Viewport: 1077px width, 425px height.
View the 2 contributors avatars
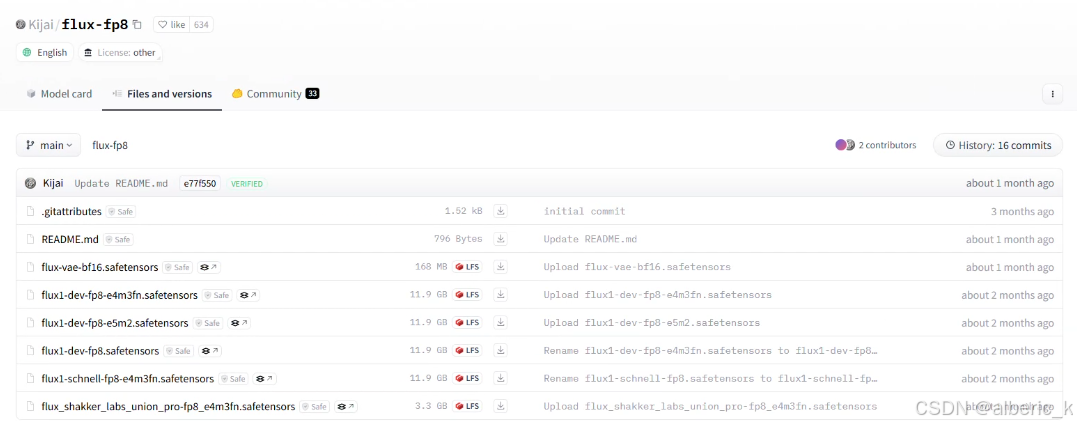[845, 145]
